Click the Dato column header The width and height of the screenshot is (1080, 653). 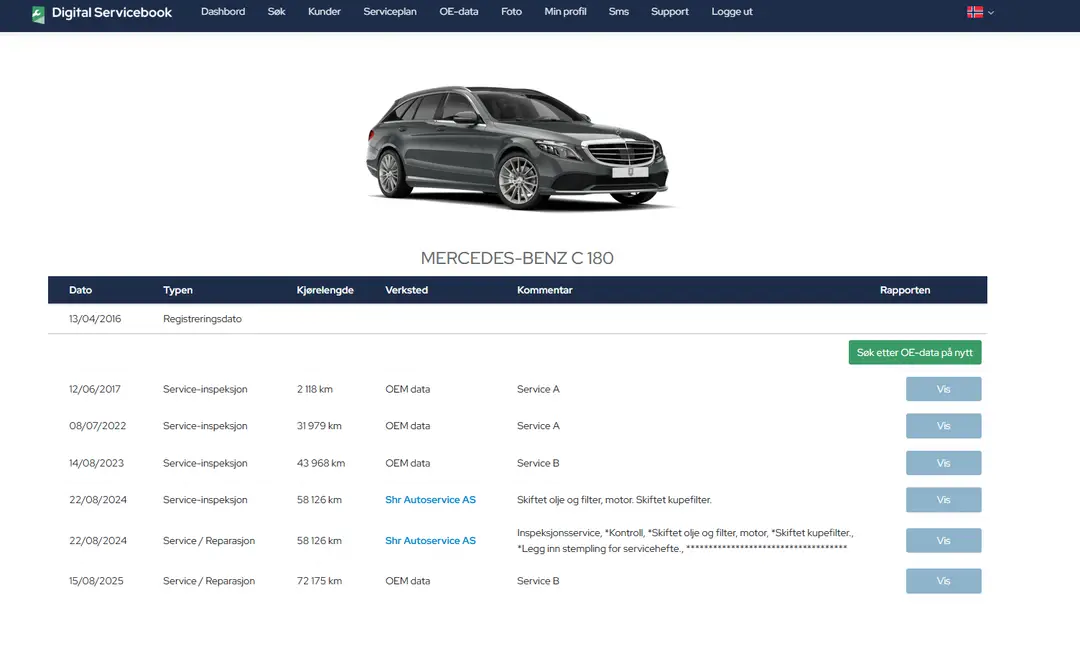click(x=81, y=290)
